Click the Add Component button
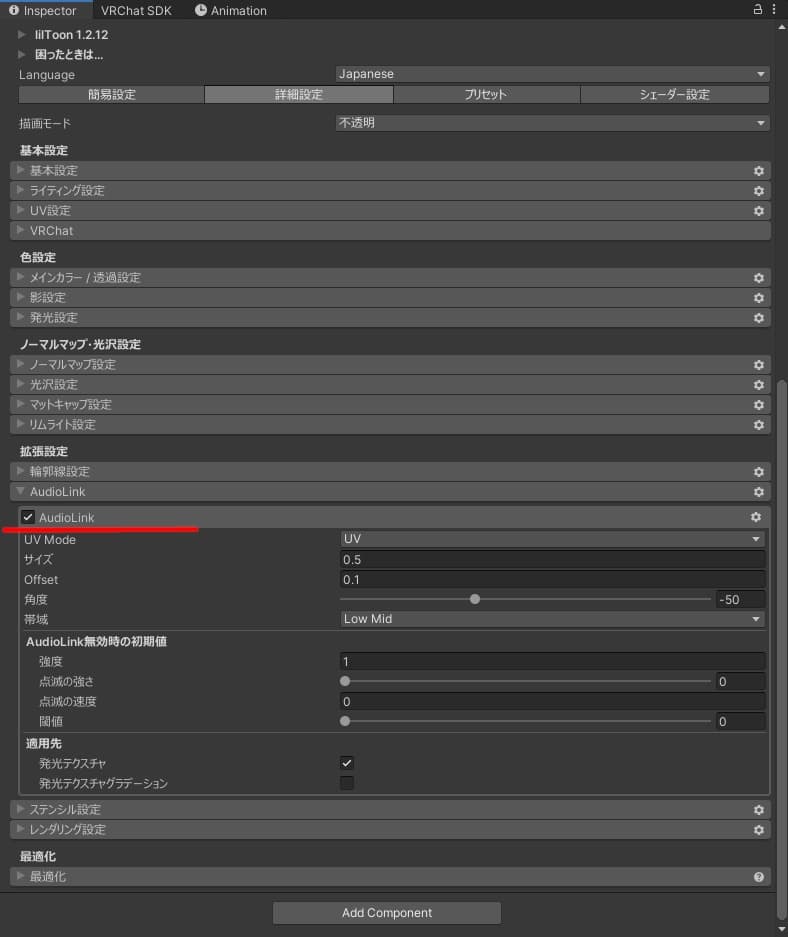788x937 pixels. [387, 913]
